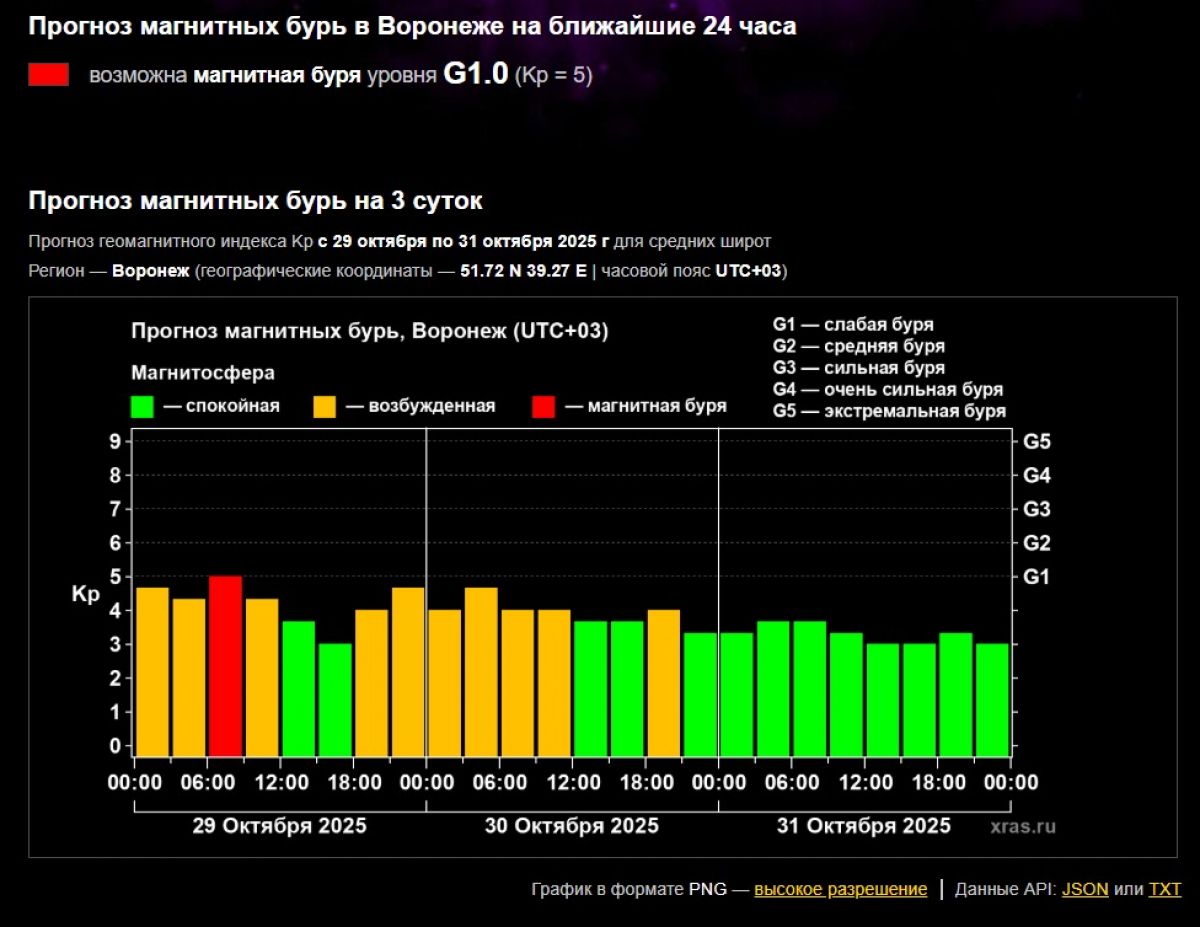Click the first orange bar on 29 October

[x=152, y=671]
